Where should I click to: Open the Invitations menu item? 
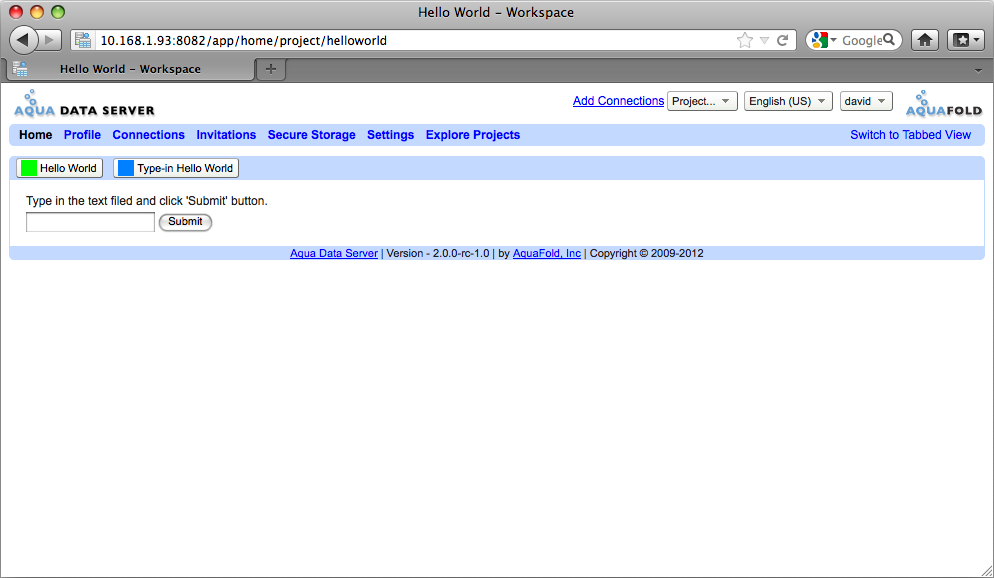226,135
